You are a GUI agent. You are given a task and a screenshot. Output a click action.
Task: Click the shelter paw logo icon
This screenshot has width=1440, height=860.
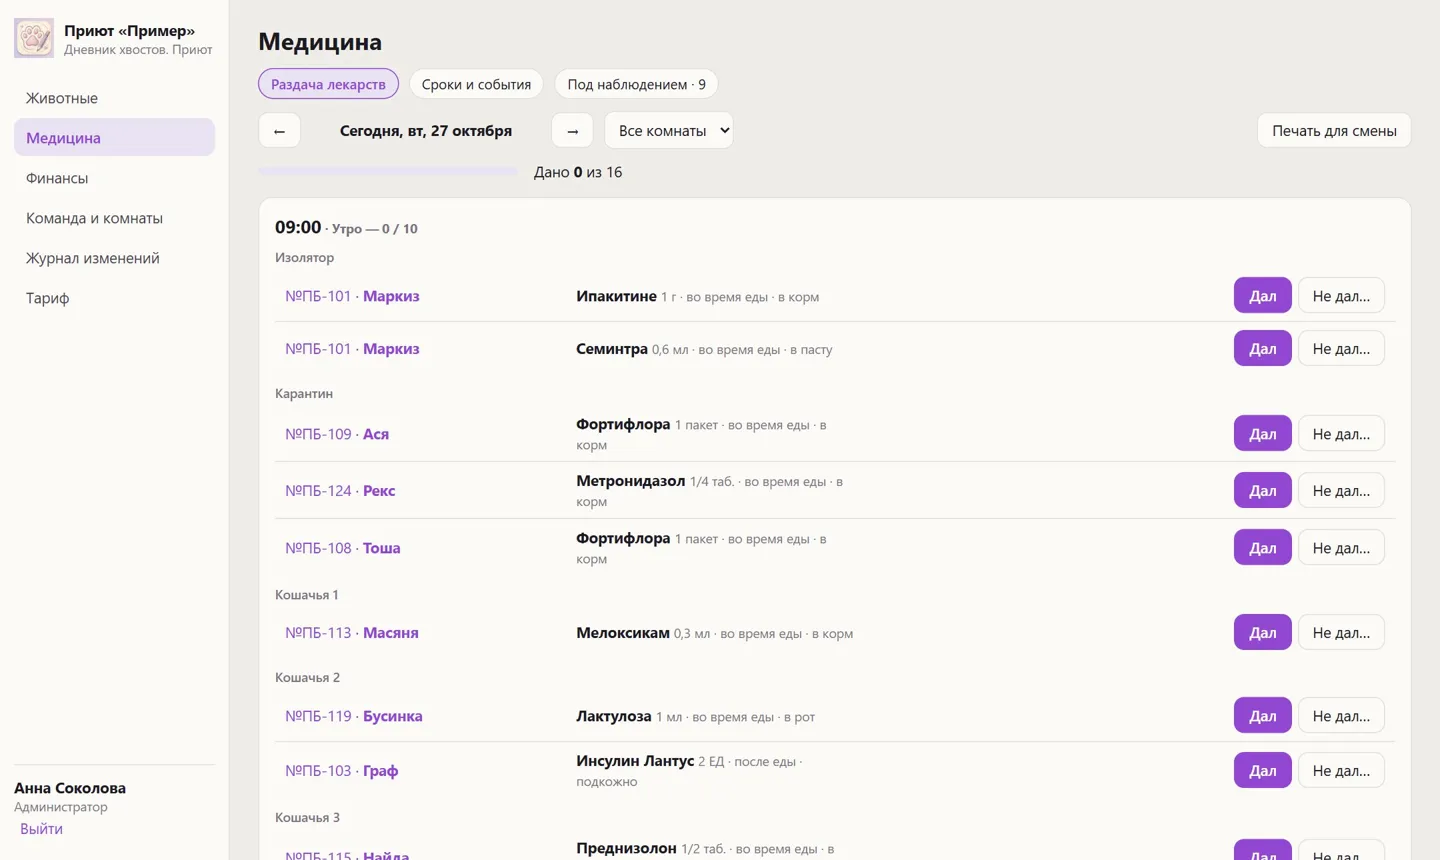pos(34,38)
